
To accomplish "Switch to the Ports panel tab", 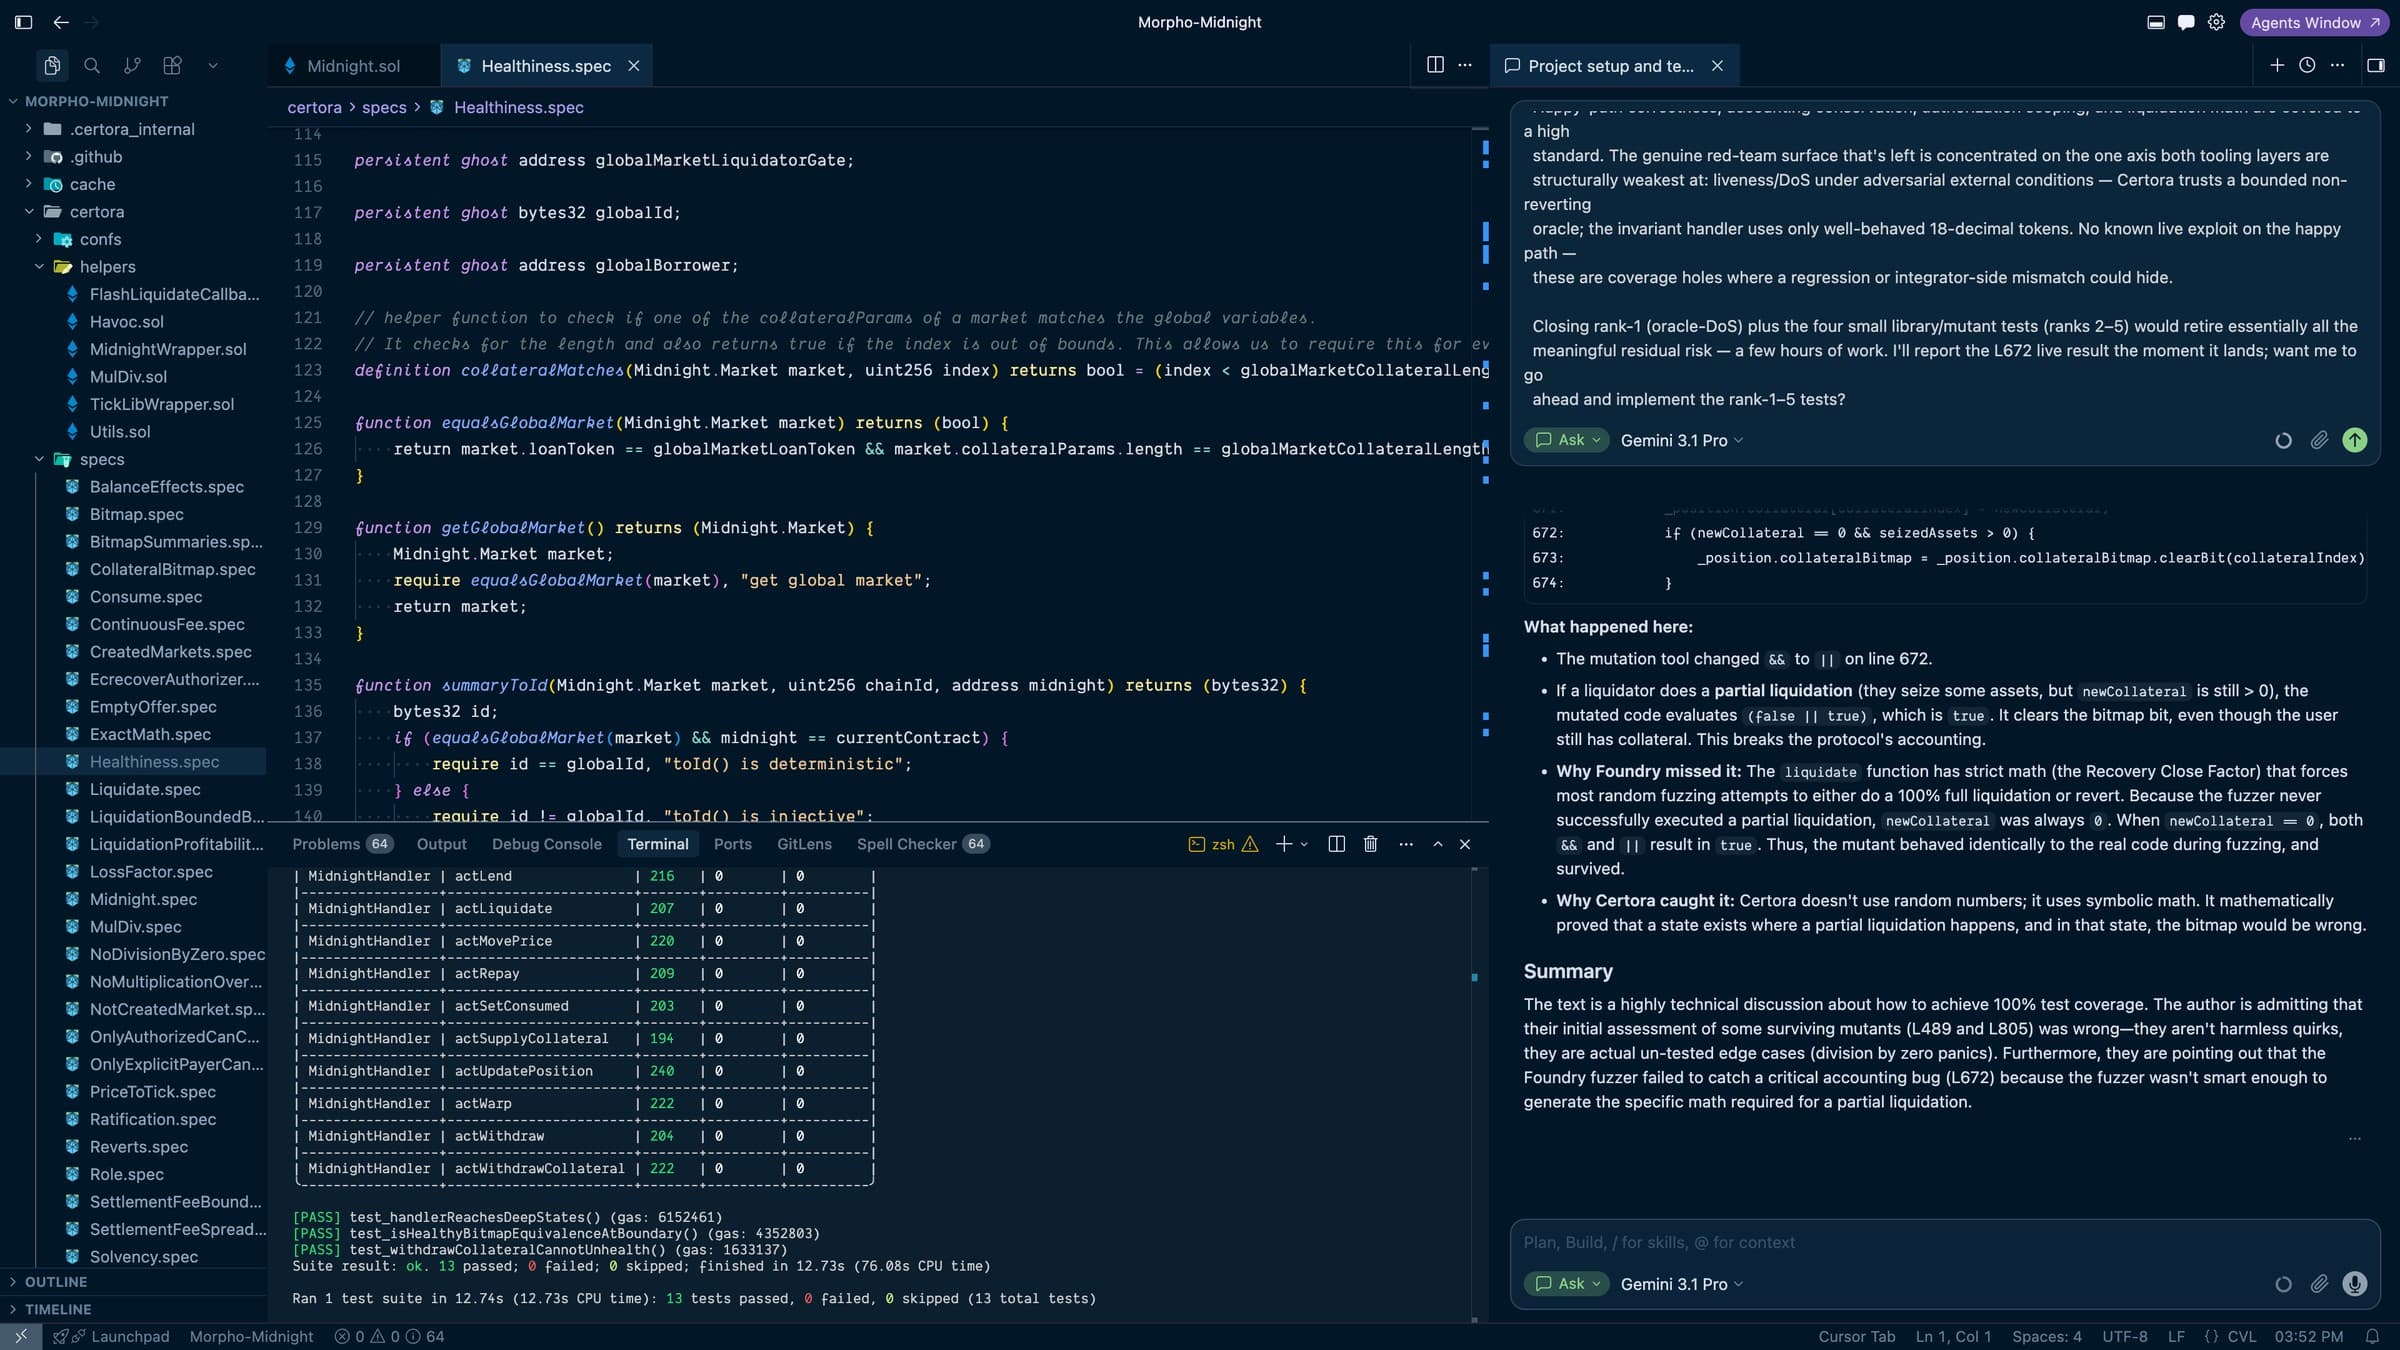I will (732, 844).
